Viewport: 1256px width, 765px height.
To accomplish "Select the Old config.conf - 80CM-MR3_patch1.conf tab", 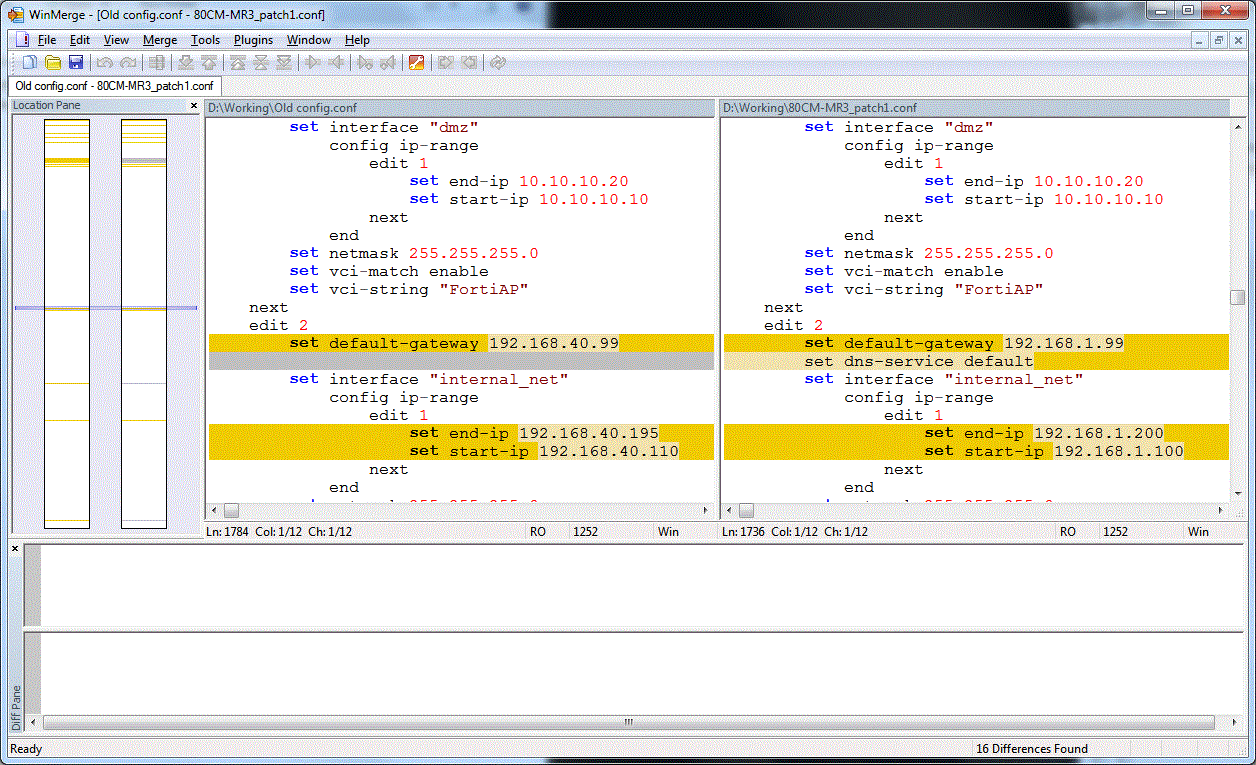I will (114, 86).
